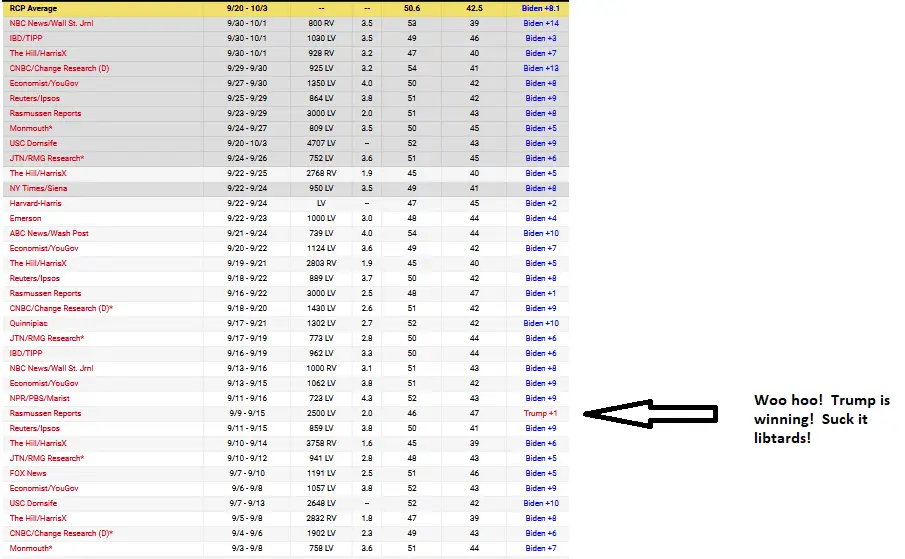Screen dimensions: 905x559
Task: Click the Biden +2 spread link
Action: tap(541, 203)
